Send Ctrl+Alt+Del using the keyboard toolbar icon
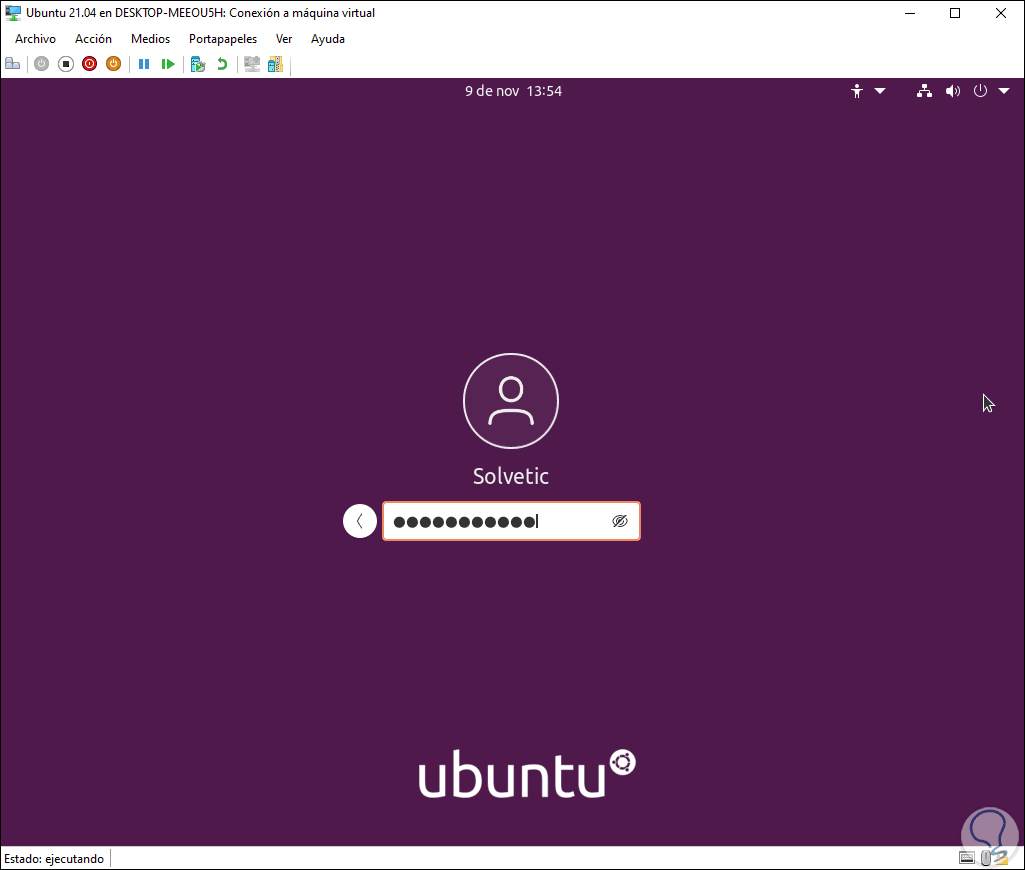The height and width of the screenshot is (870, 1025). [x=12, y=64]
